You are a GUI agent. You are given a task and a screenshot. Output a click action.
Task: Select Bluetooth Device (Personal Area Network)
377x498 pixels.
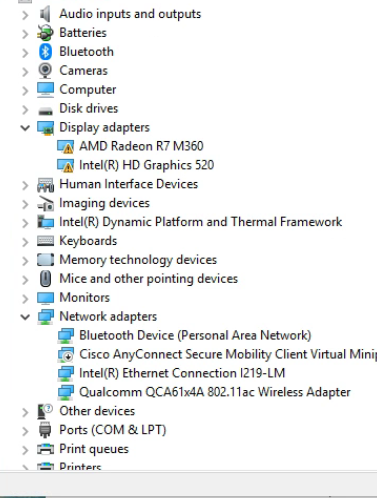pos(195,335)
